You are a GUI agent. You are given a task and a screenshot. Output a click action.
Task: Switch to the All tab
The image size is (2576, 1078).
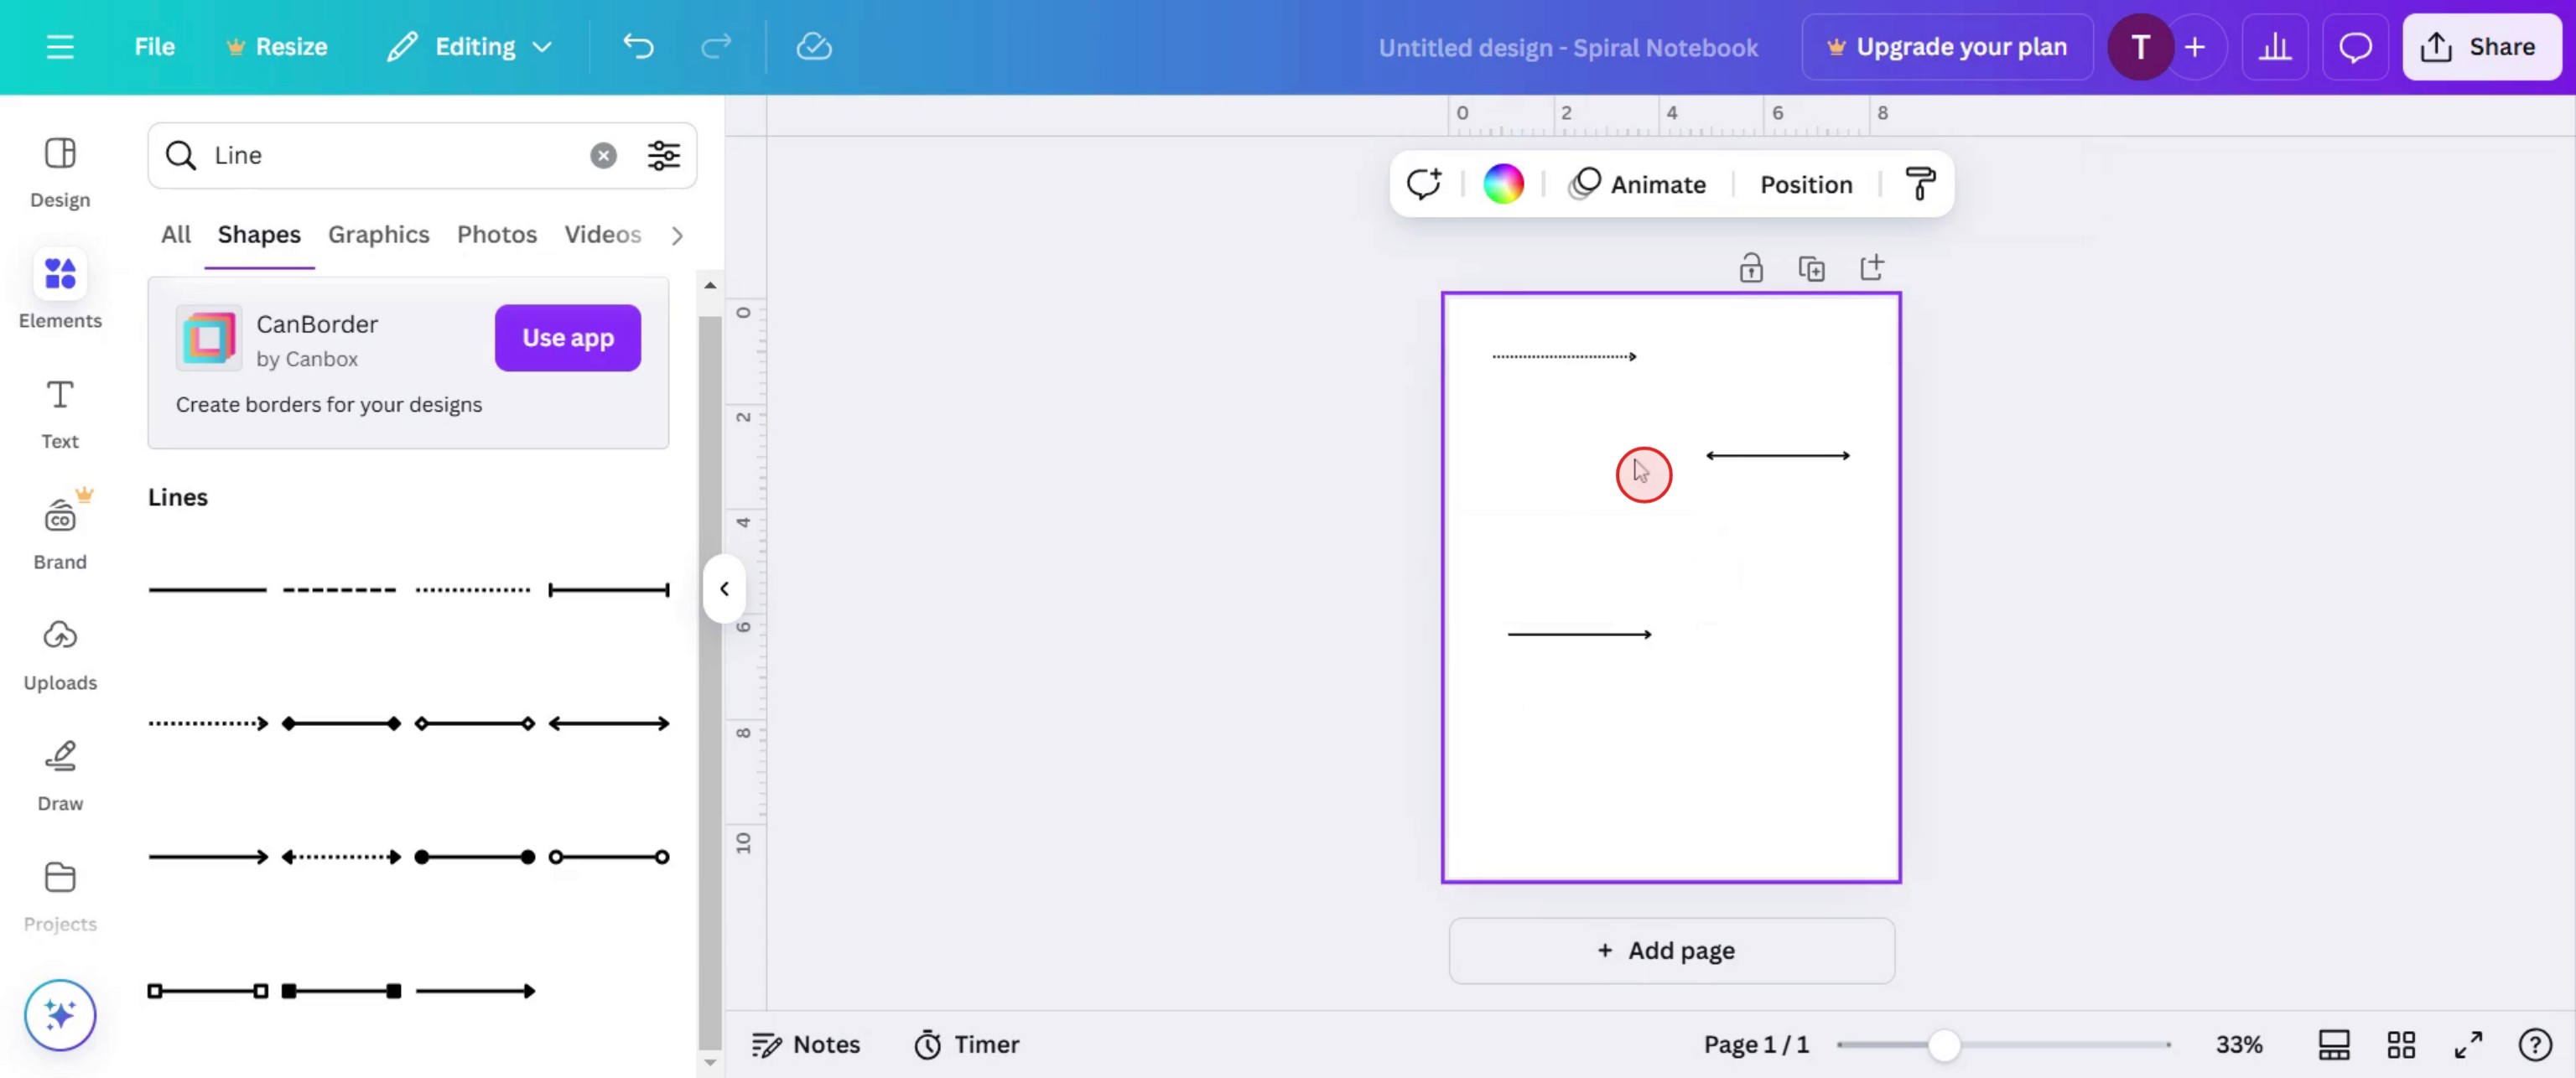coord(176,234)
